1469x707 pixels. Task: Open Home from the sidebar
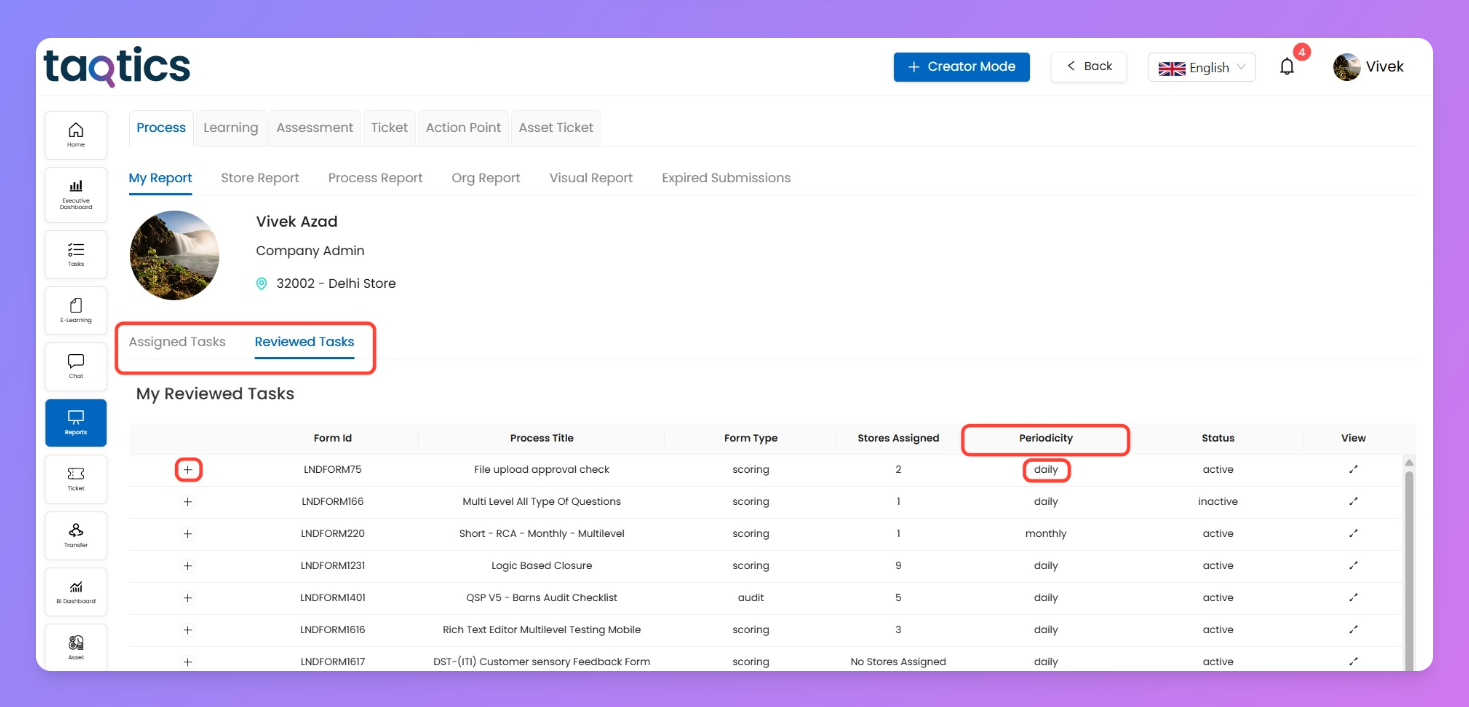point(76,135)
